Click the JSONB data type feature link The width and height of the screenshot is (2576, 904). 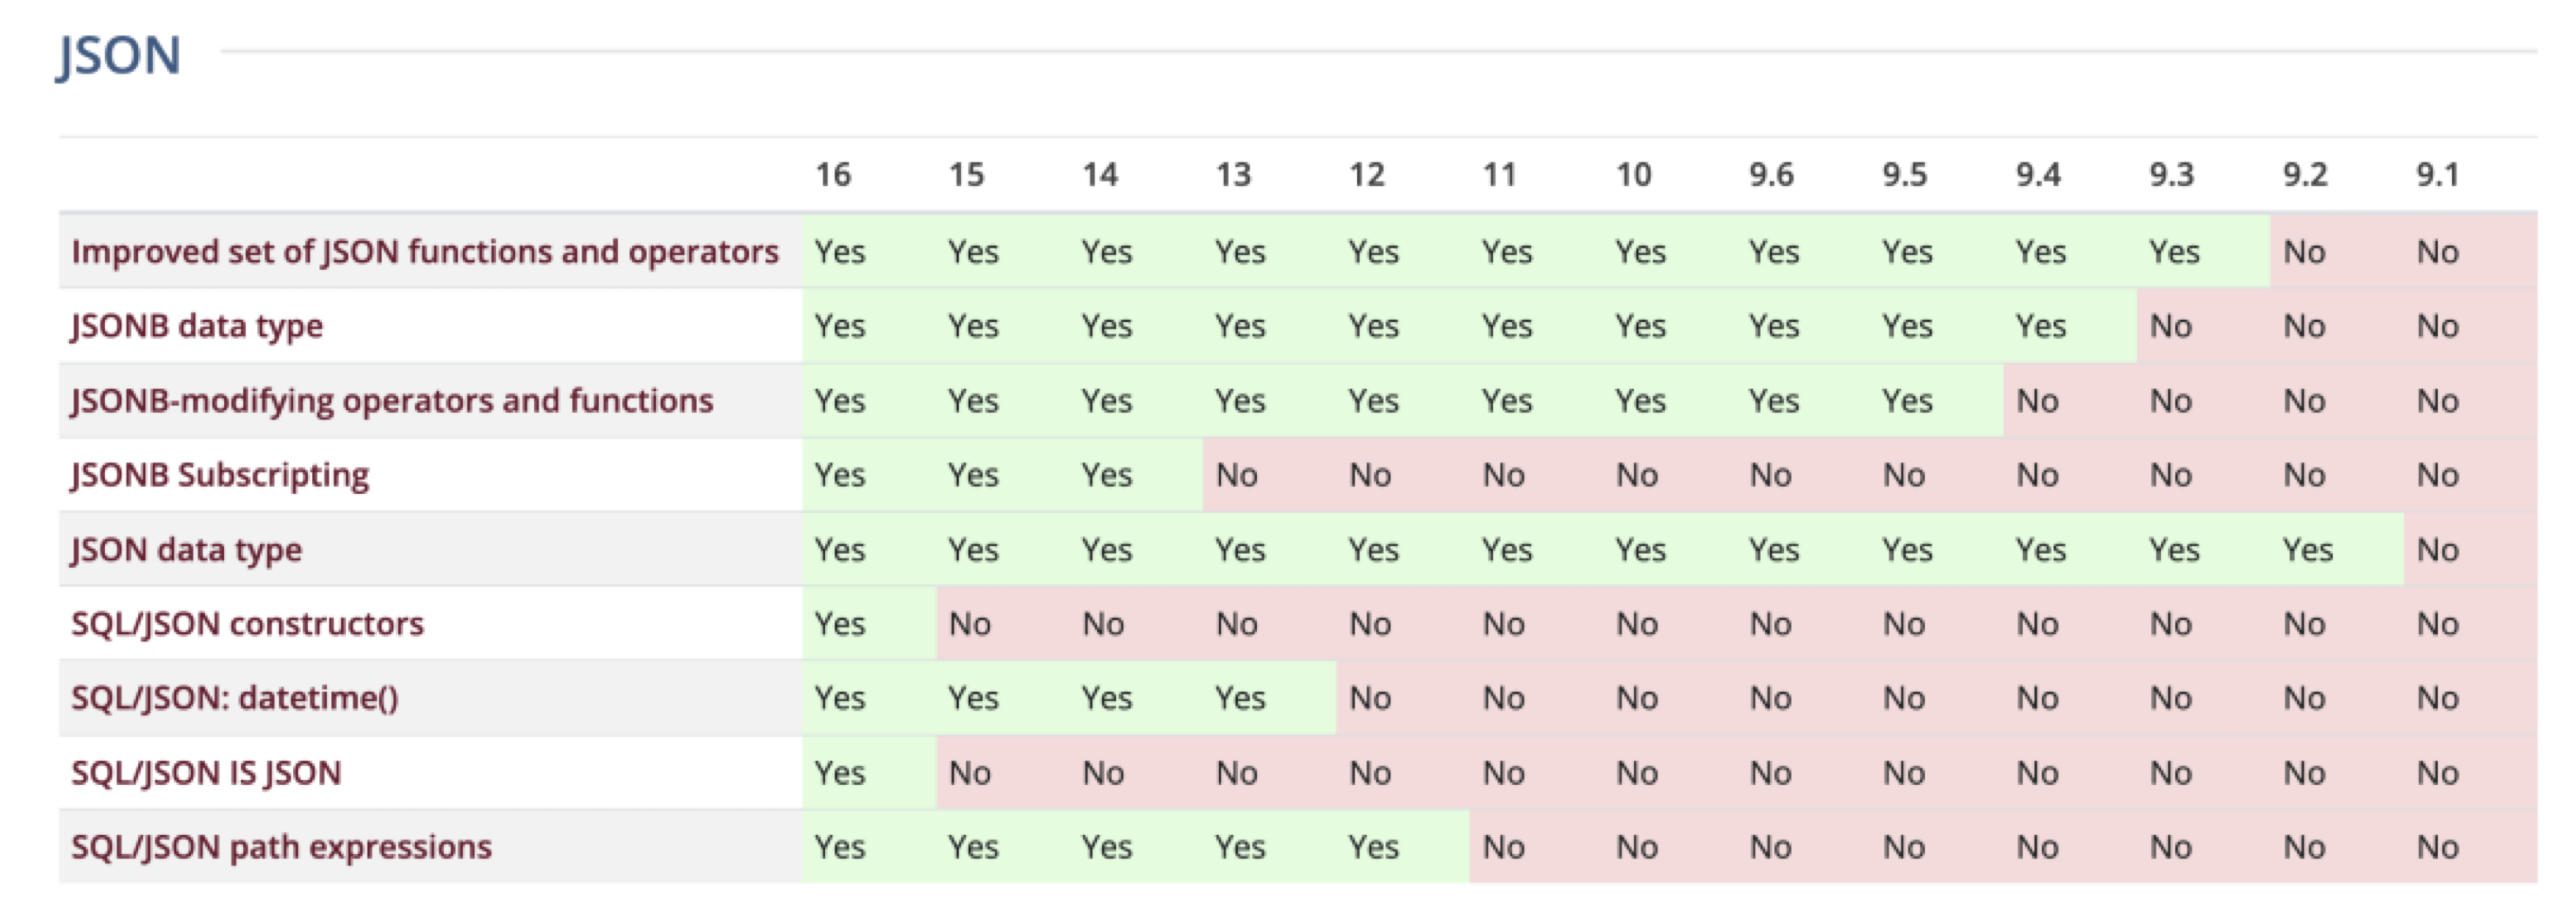tap(197, 326)
